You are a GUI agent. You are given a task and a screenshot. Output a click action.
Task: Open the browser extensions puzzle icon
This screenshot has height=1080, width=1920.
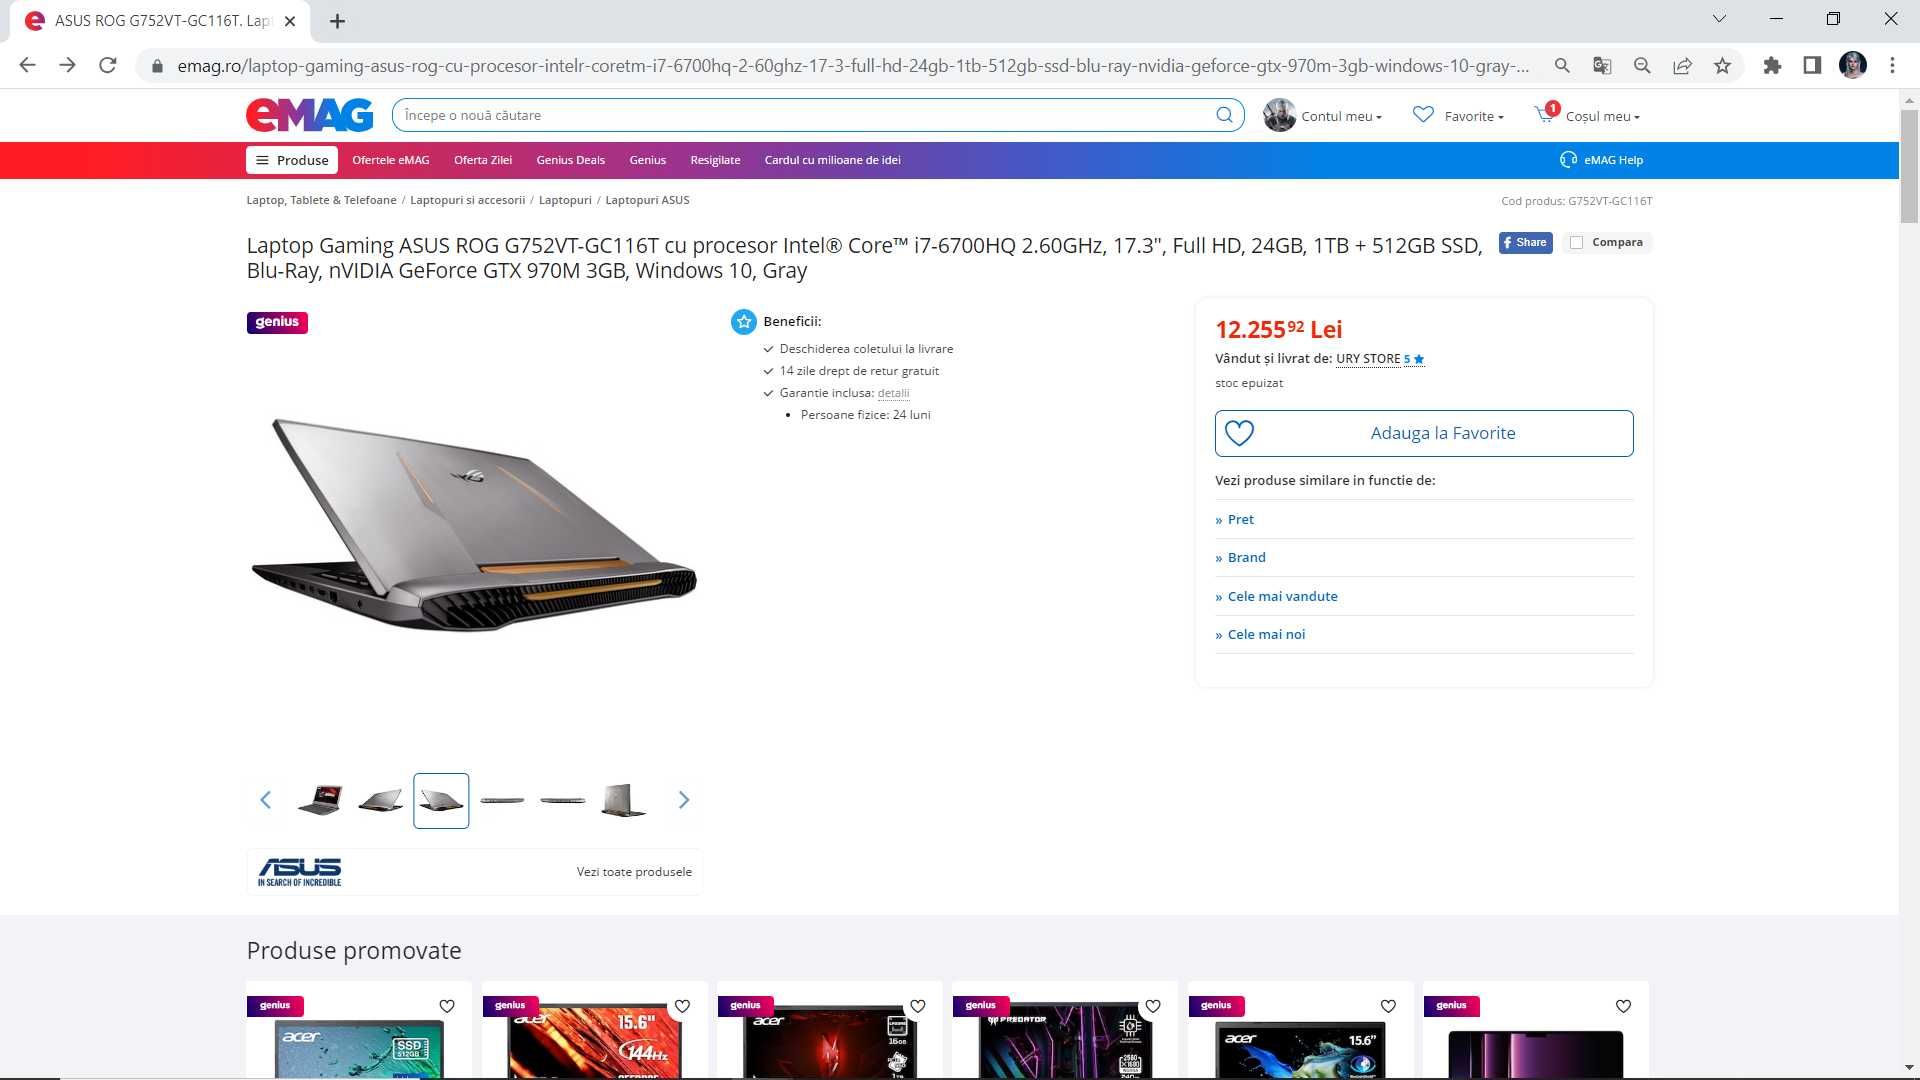(x=1772, y=66)
